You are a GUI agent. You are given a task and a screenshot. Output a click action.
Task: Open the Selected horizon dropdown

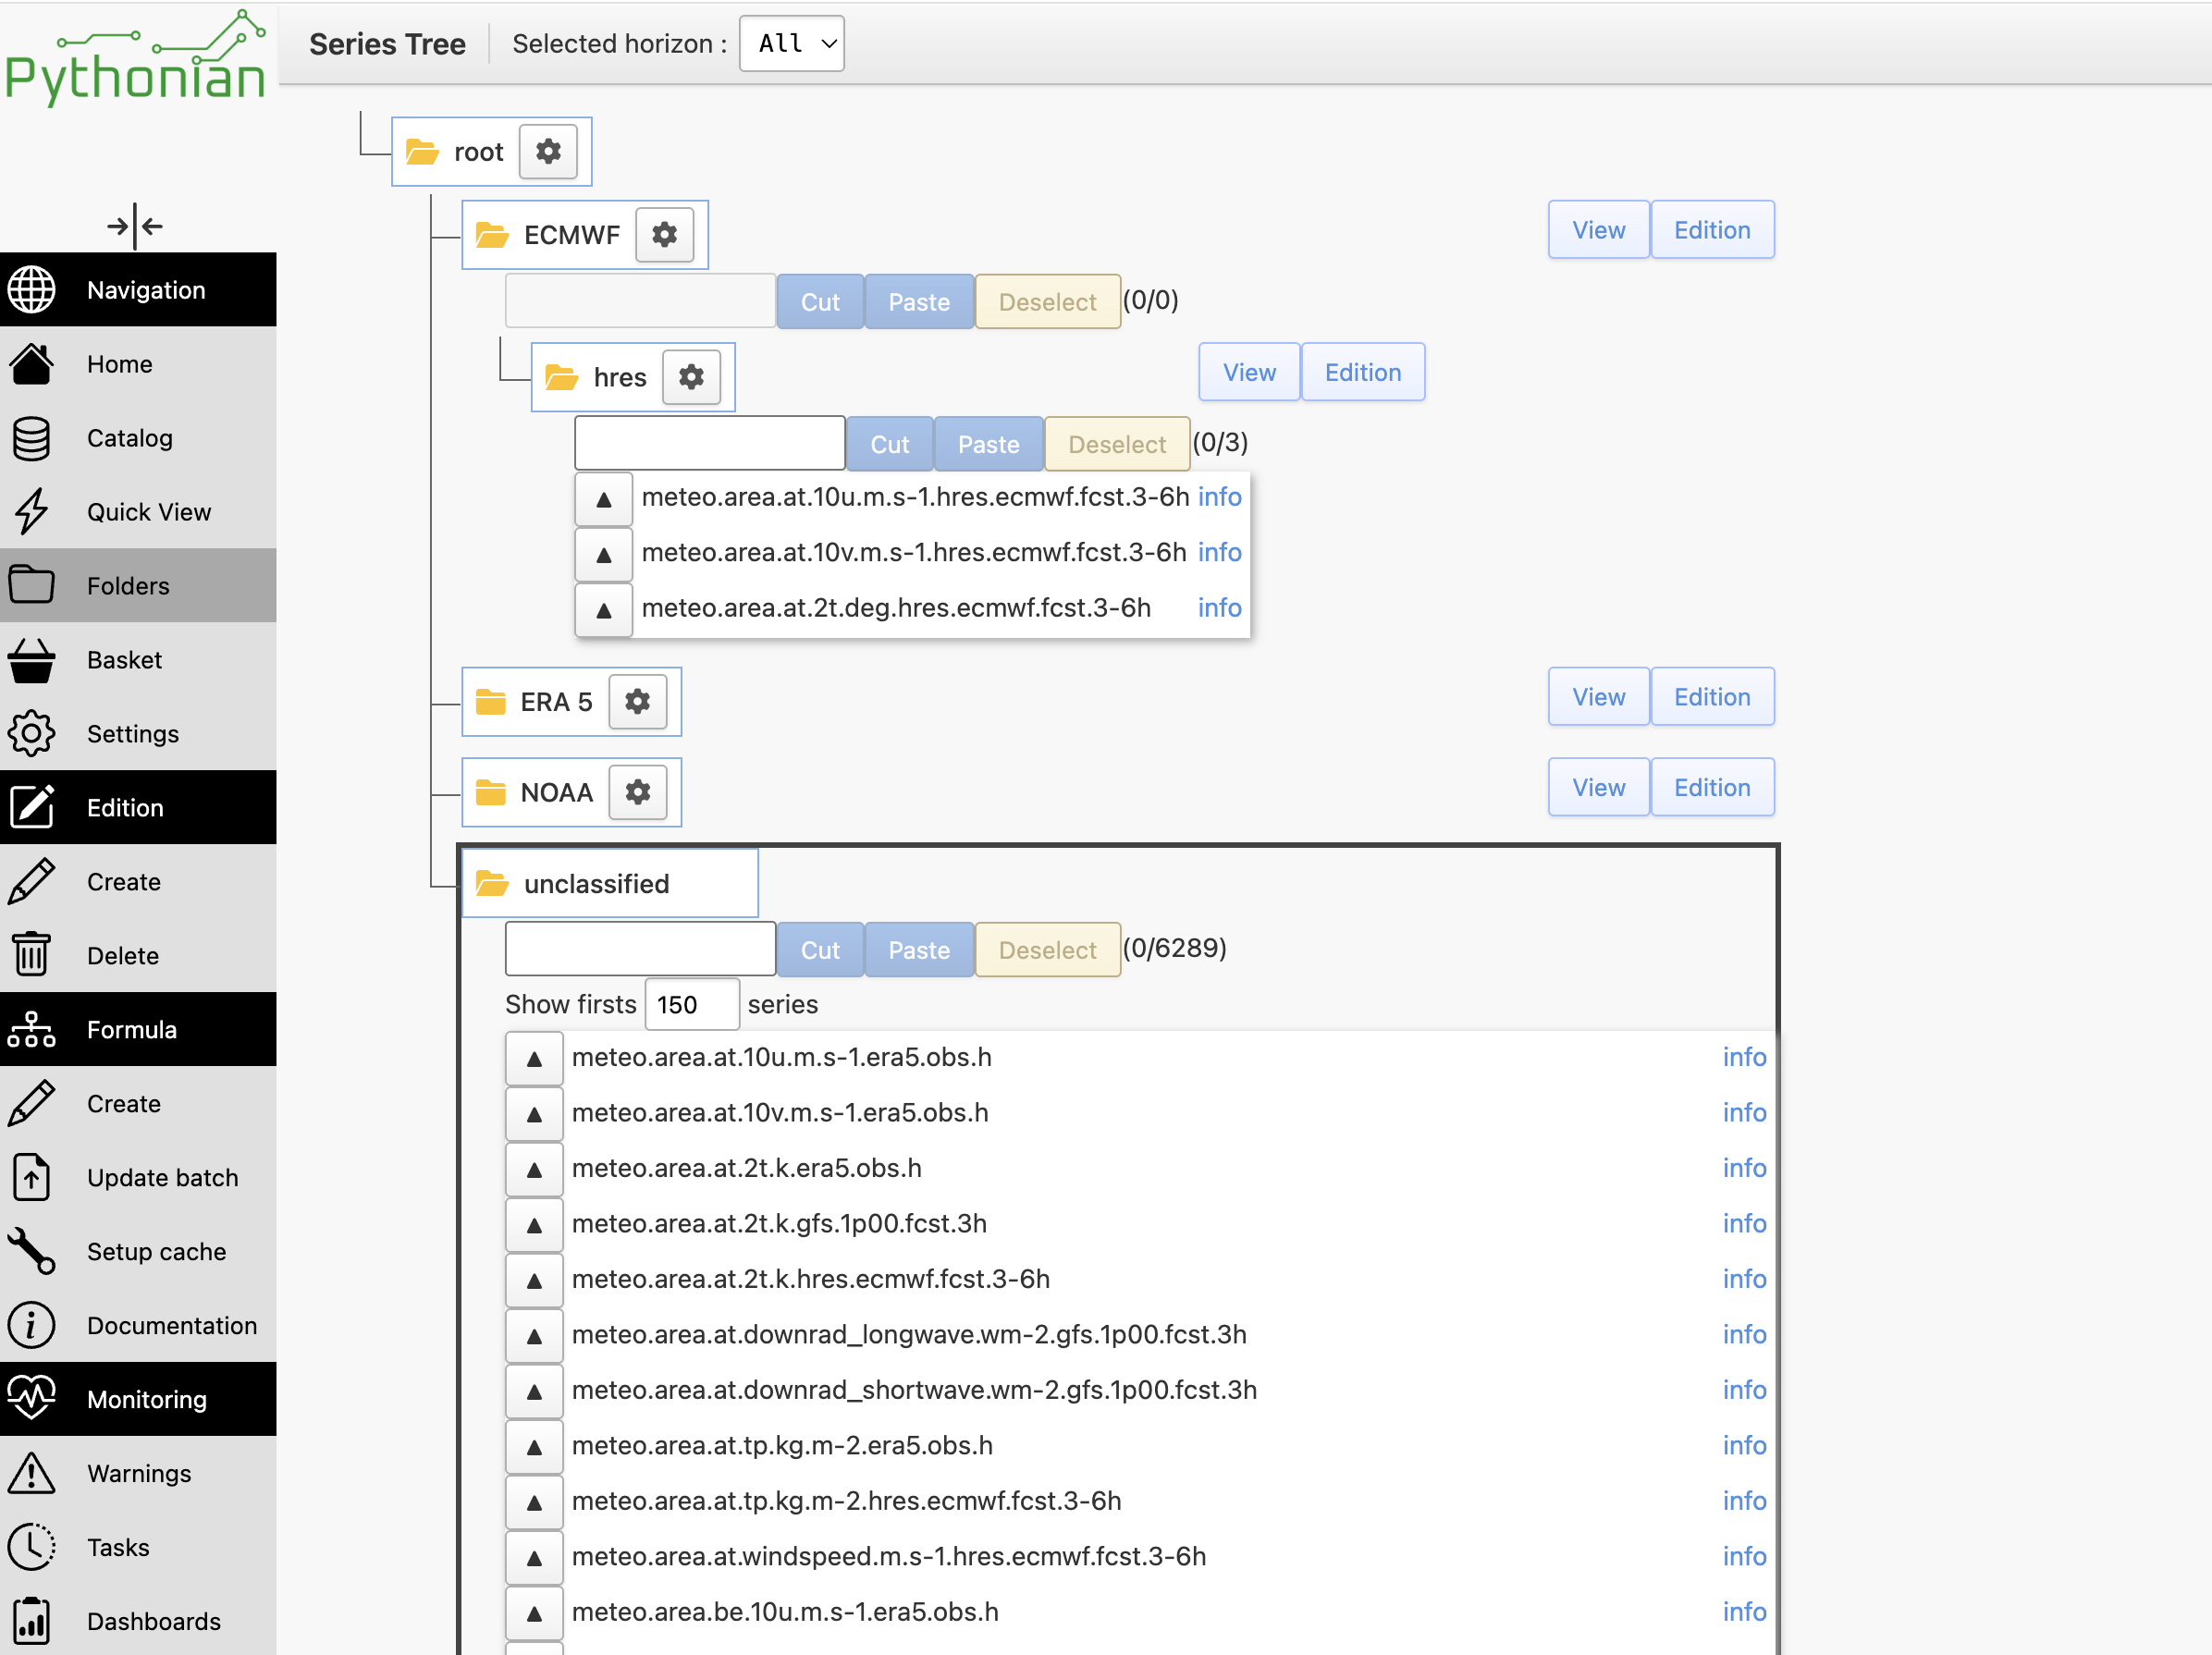point(792,44)
